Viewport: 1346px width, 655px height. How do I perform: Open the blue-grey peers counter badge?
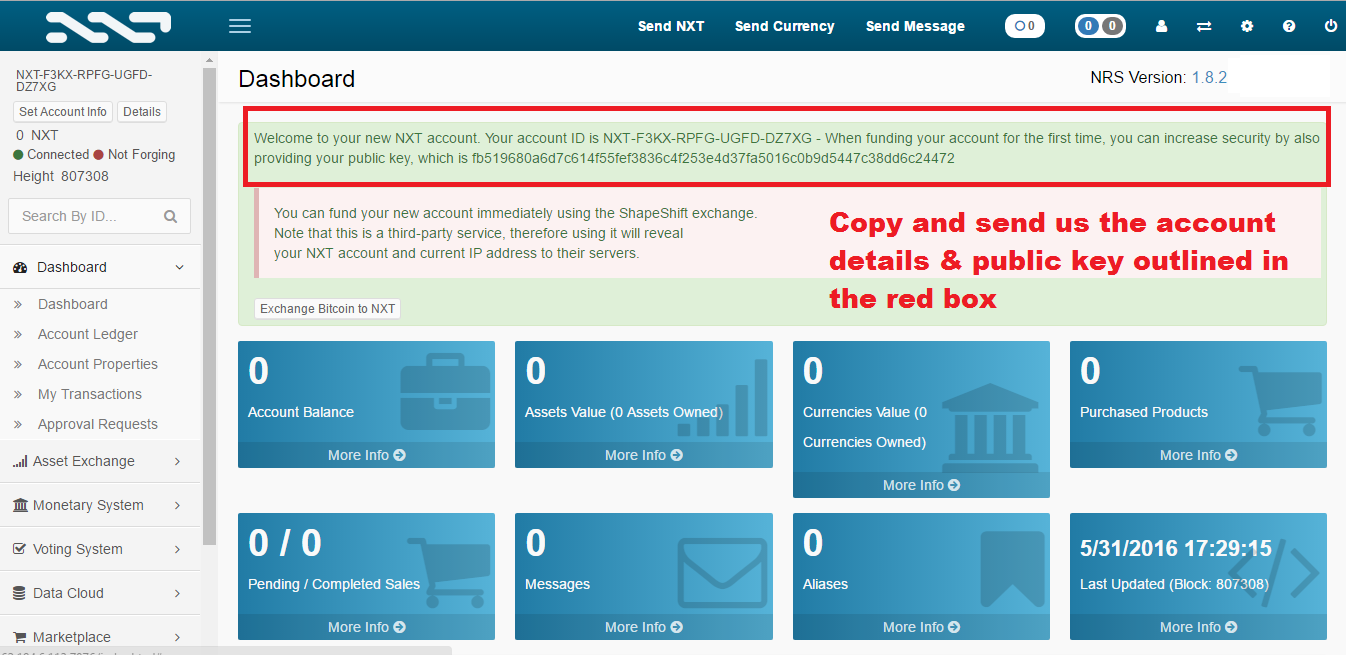pos(1100,26)
